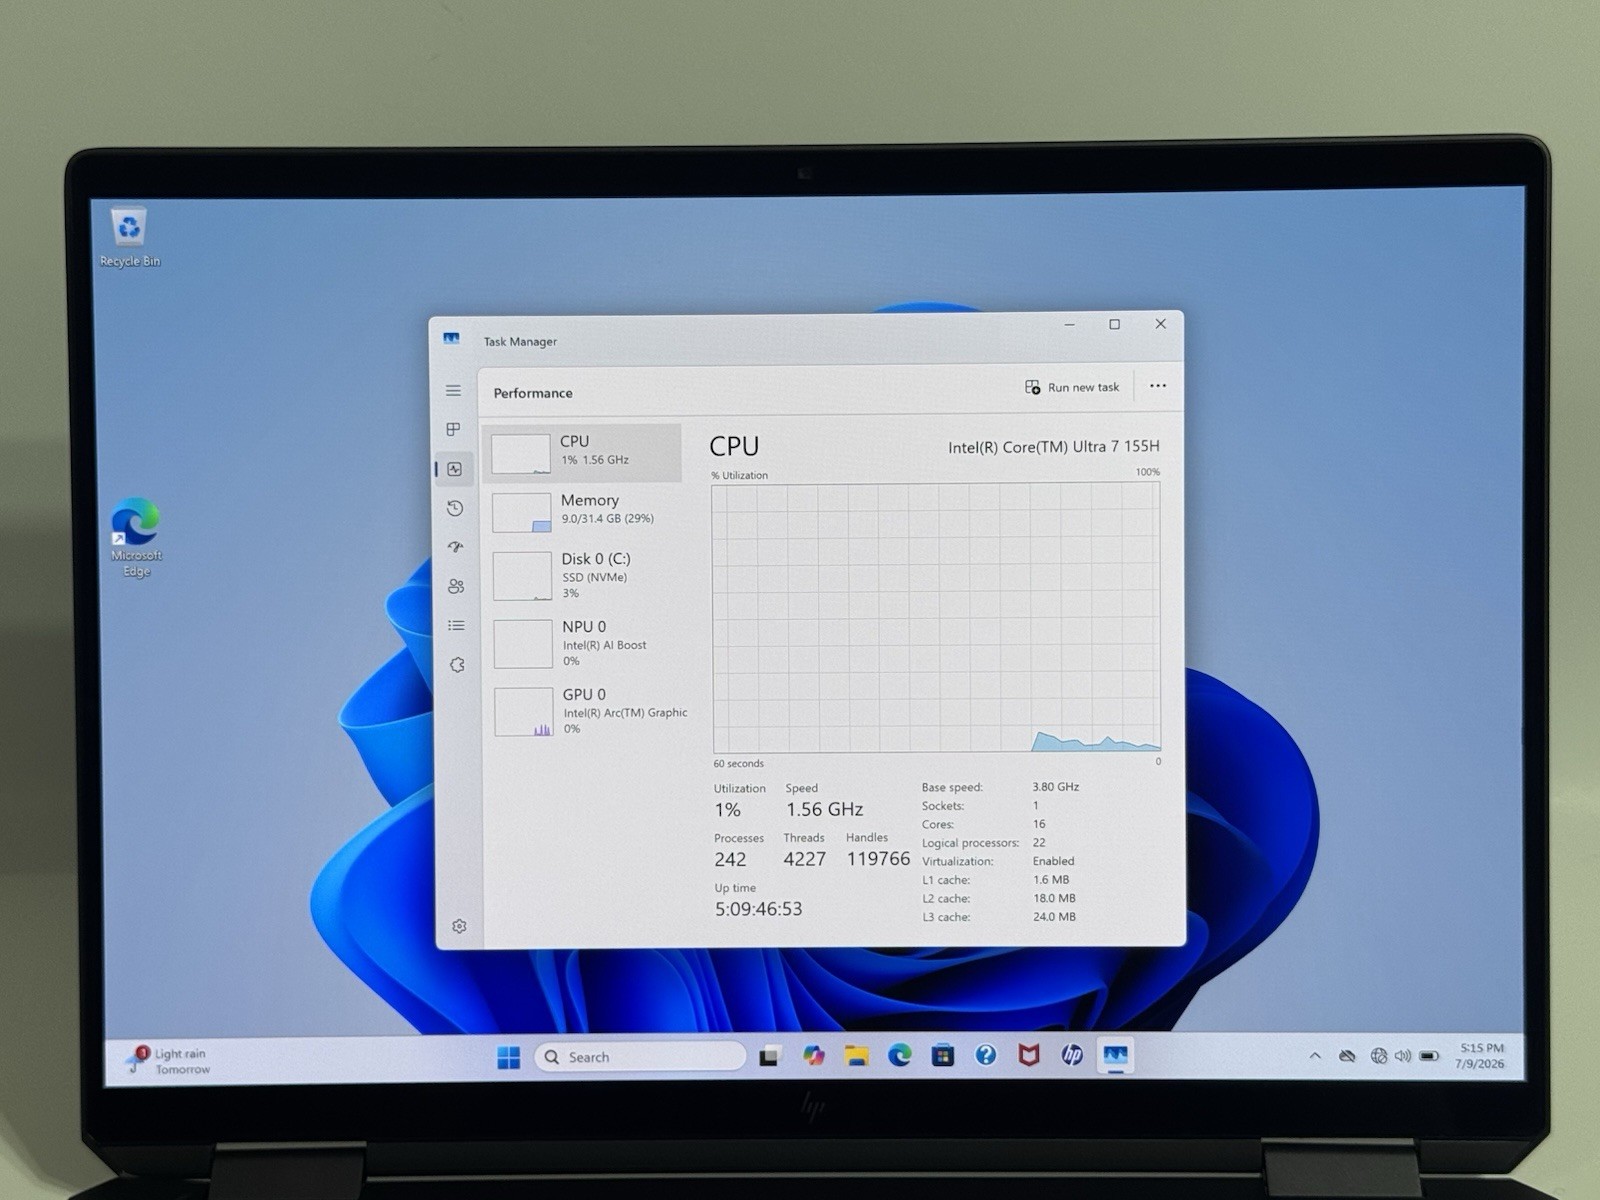Open the volume tray icon
This screenshot has height=1200, width=1600.
[x=1403, y=1056]
